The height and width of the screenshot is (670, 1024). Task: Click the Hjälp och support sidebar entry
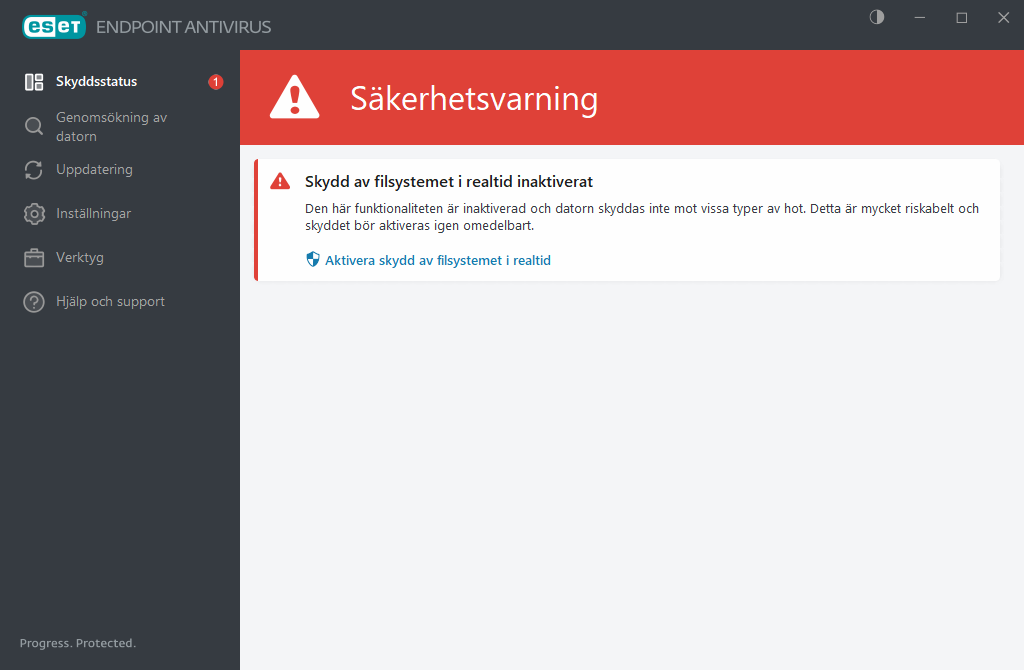[x=110, y=301]
